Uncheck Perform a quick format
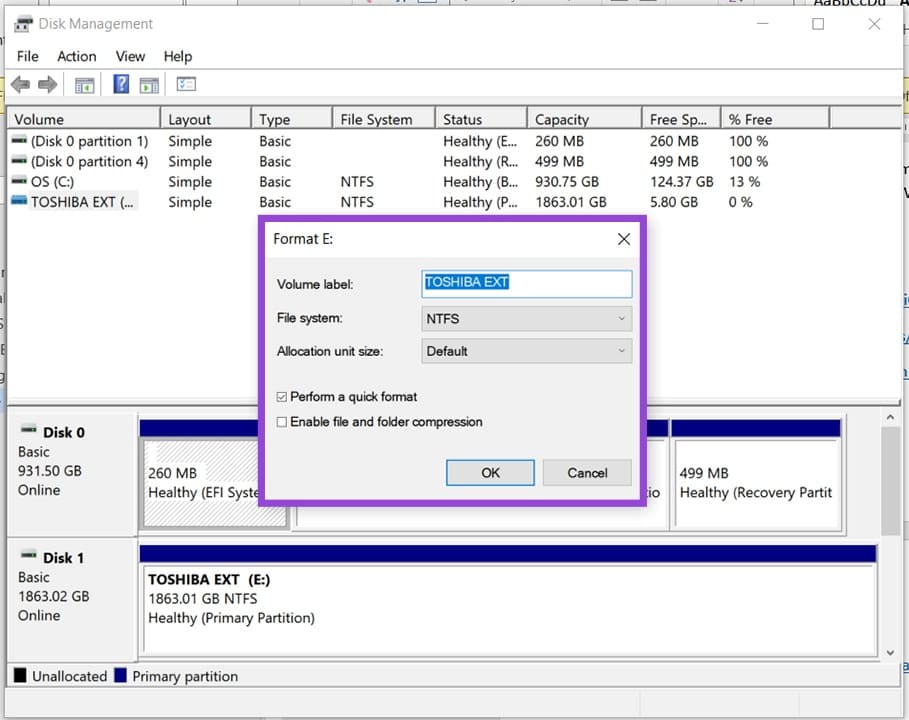Viewport: 909px width, 720px height. pyautogui.click(x=282, y=396)
